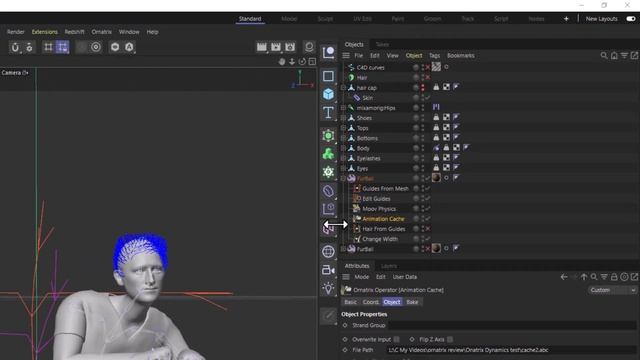Expand the Bottoms object
This screenshot has width=640, height=360.
343,138
